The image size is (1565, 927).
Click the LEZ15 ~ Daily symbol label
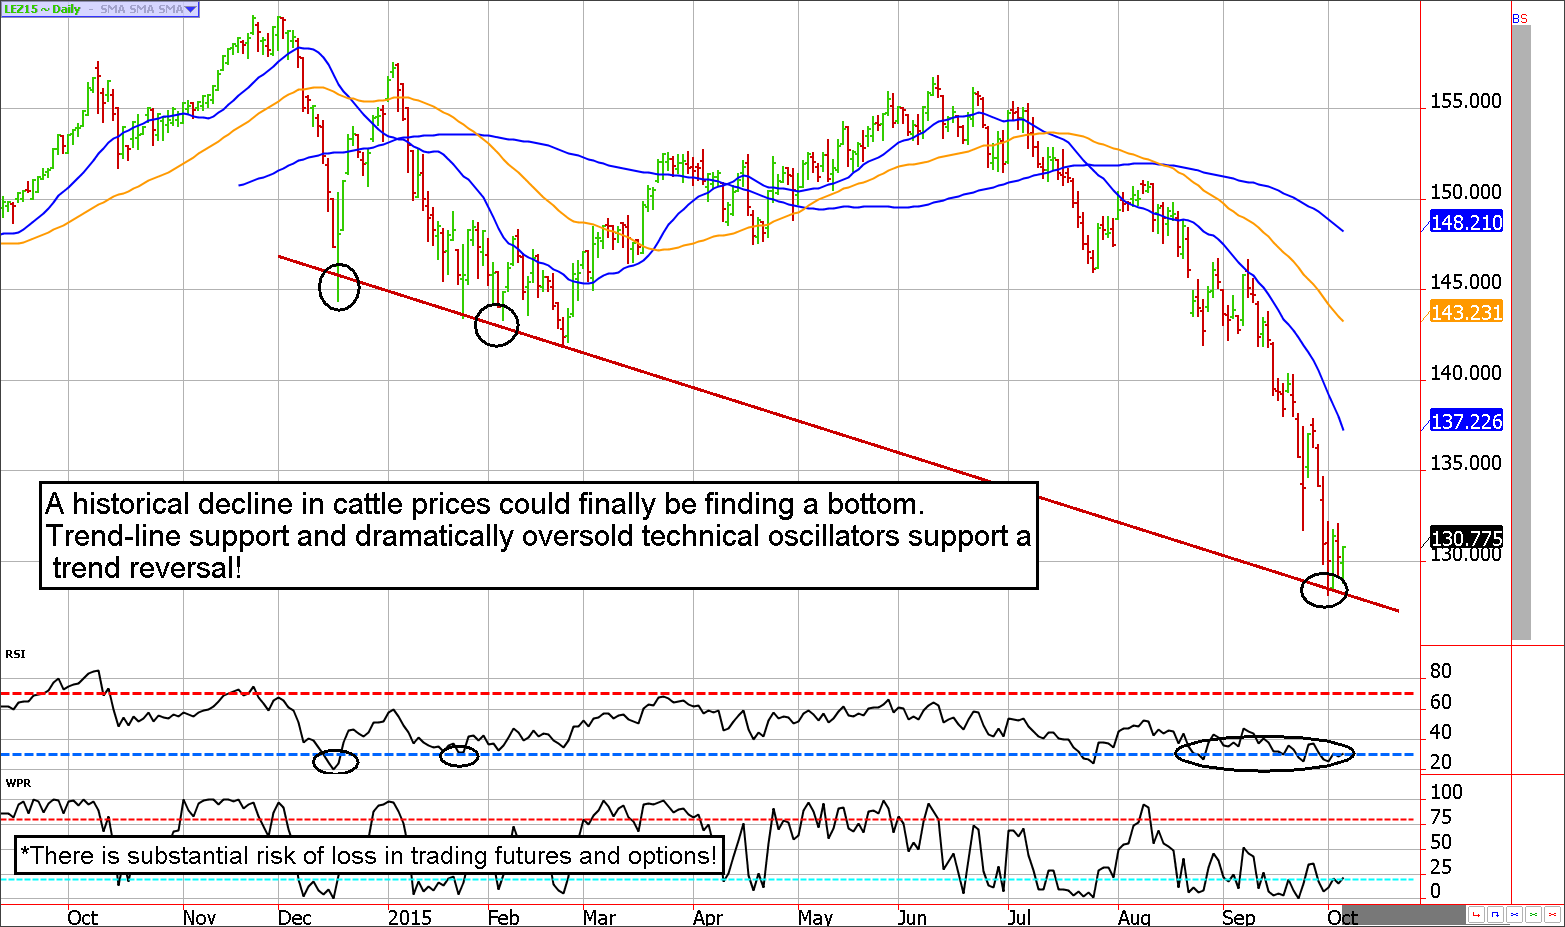(42, 9)
